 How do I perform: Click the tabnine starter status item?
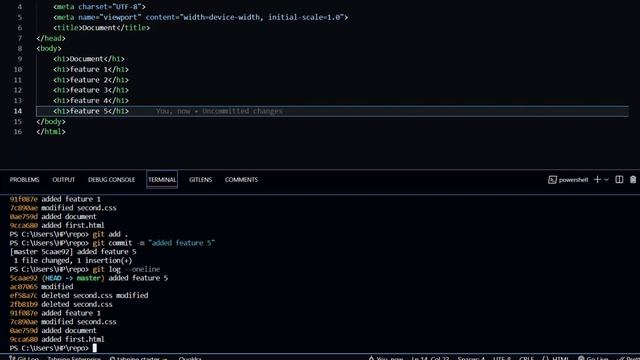click(138, 358)
